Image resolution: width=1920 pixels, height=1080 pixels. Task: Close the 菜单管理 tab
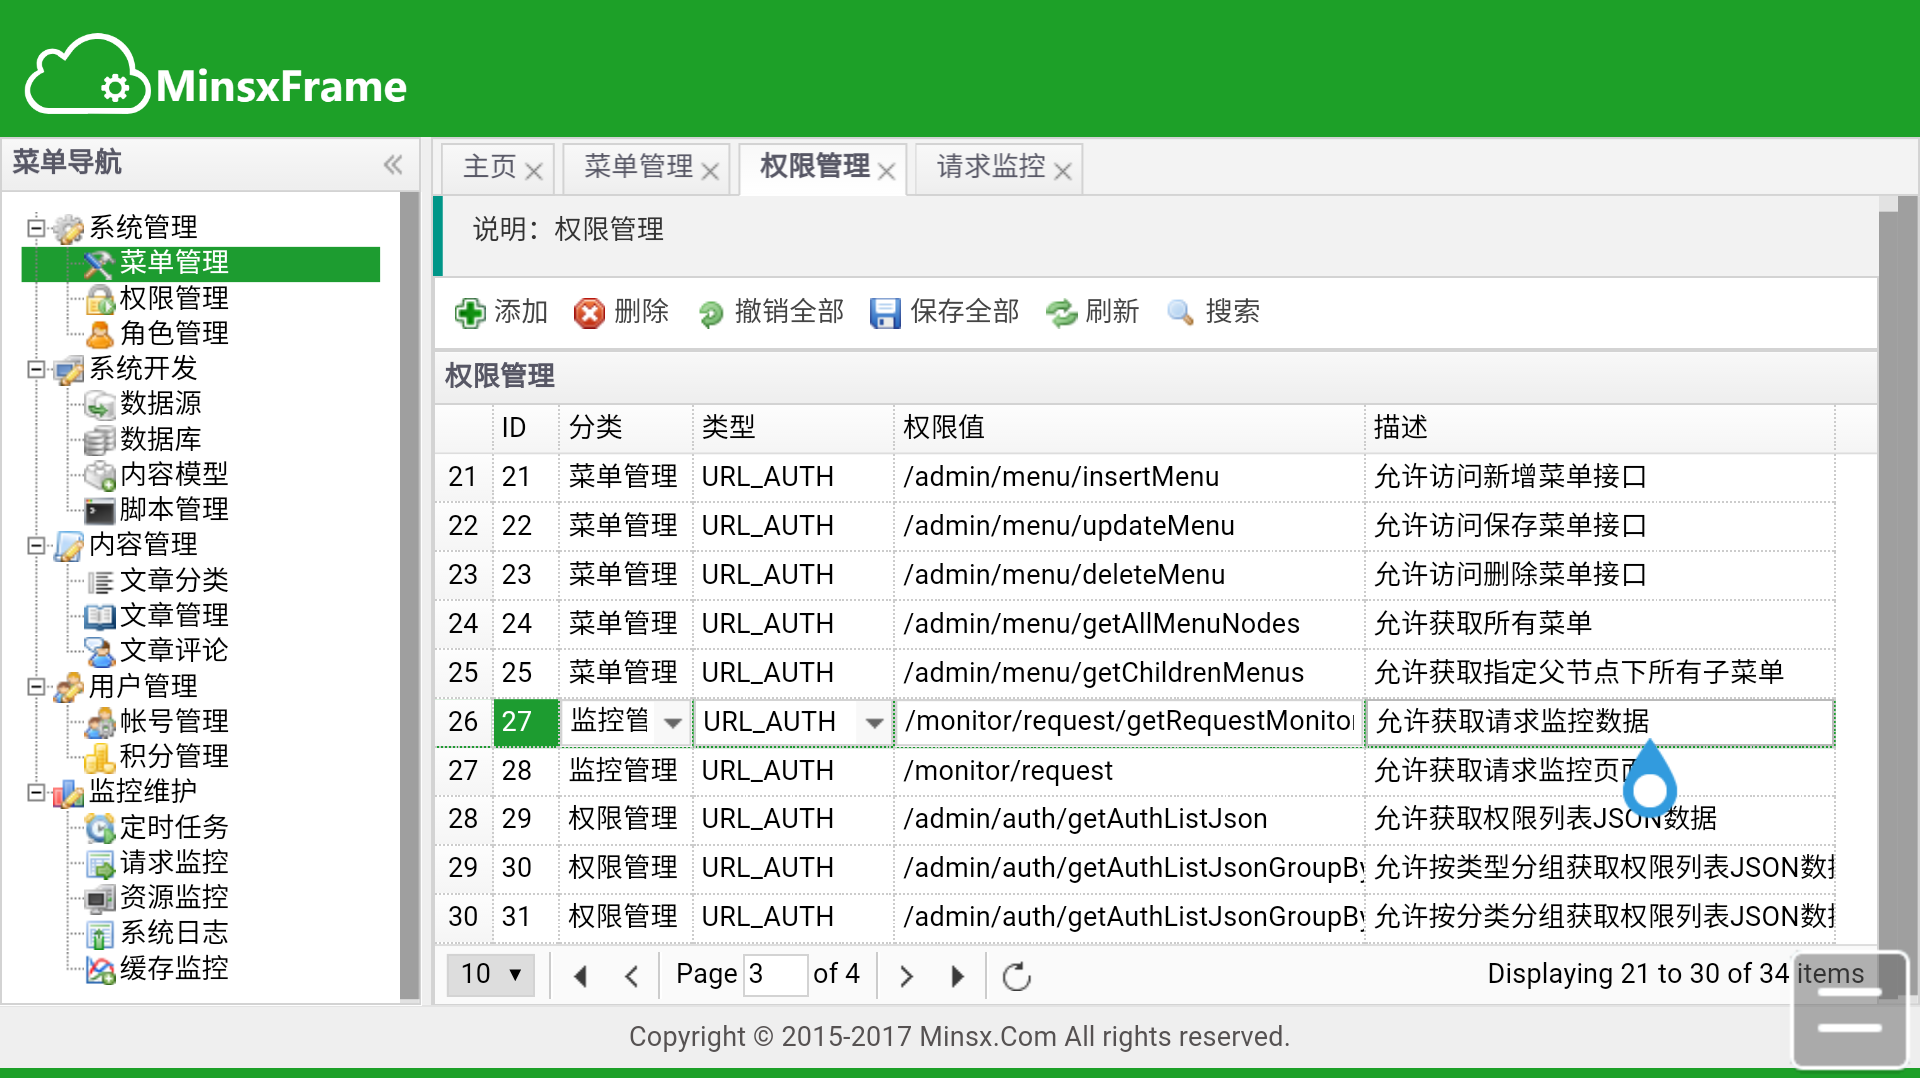[710, 172]
